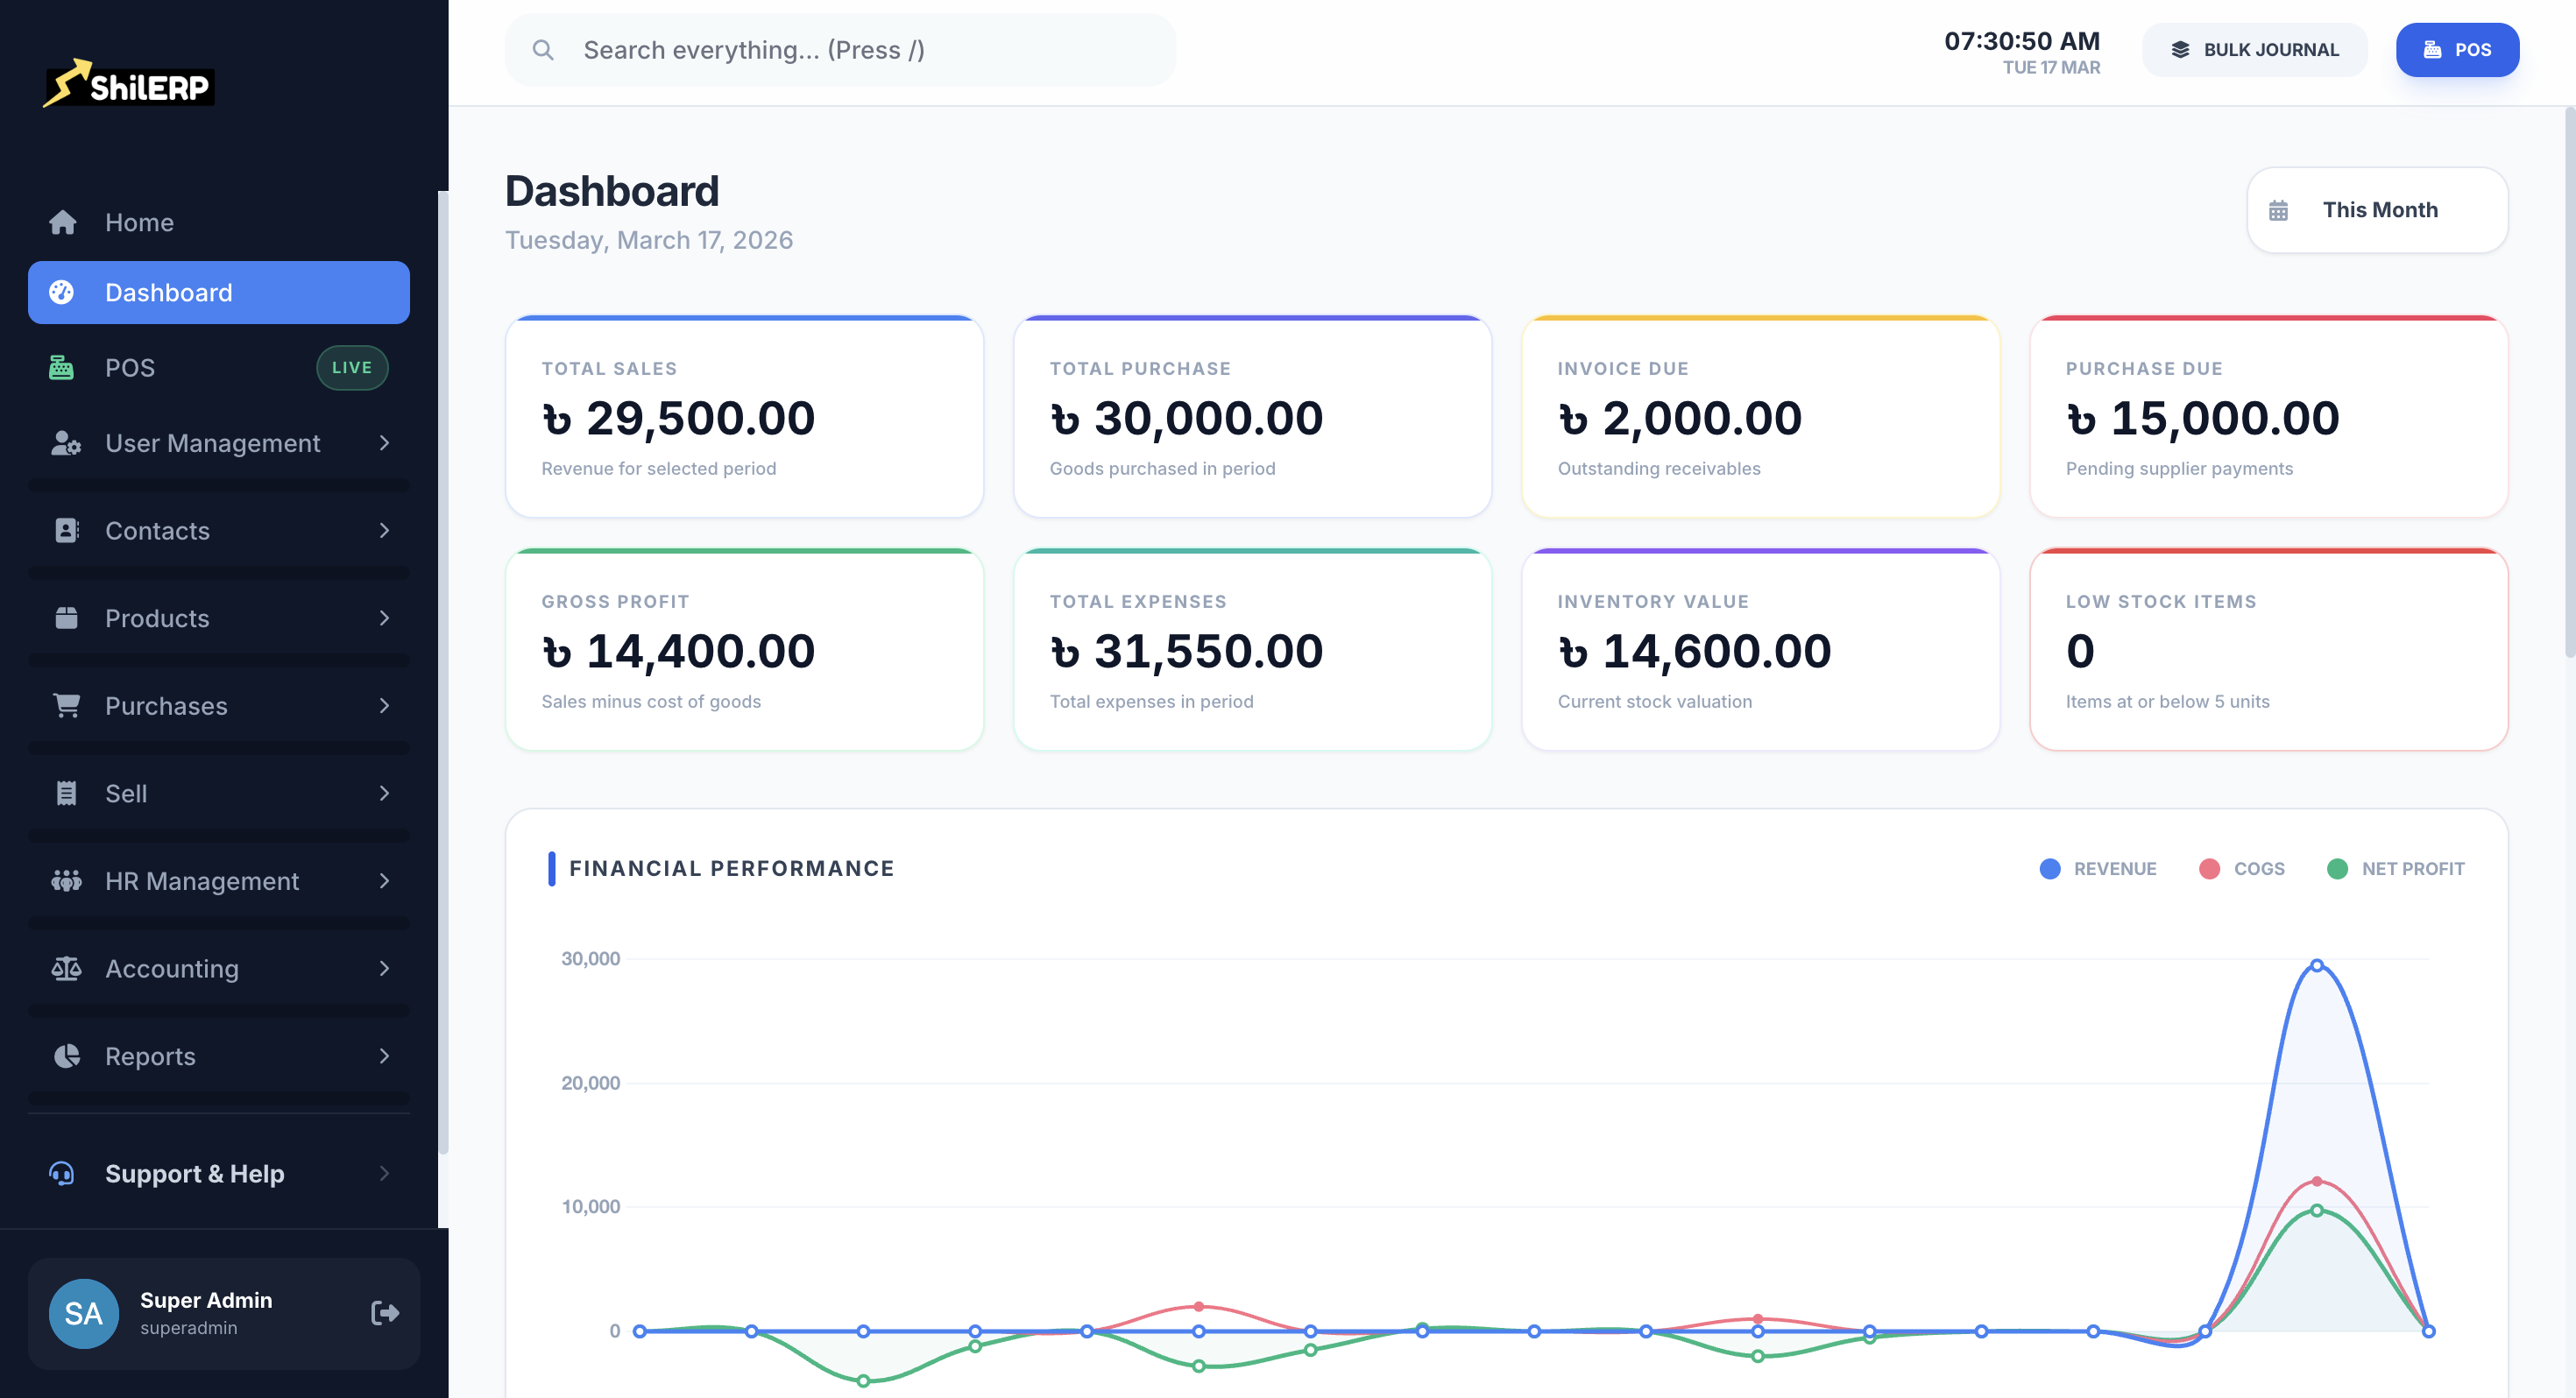2576x1398 pixels.
Task: Expand the HR Management menu
Action: [385, 881]
